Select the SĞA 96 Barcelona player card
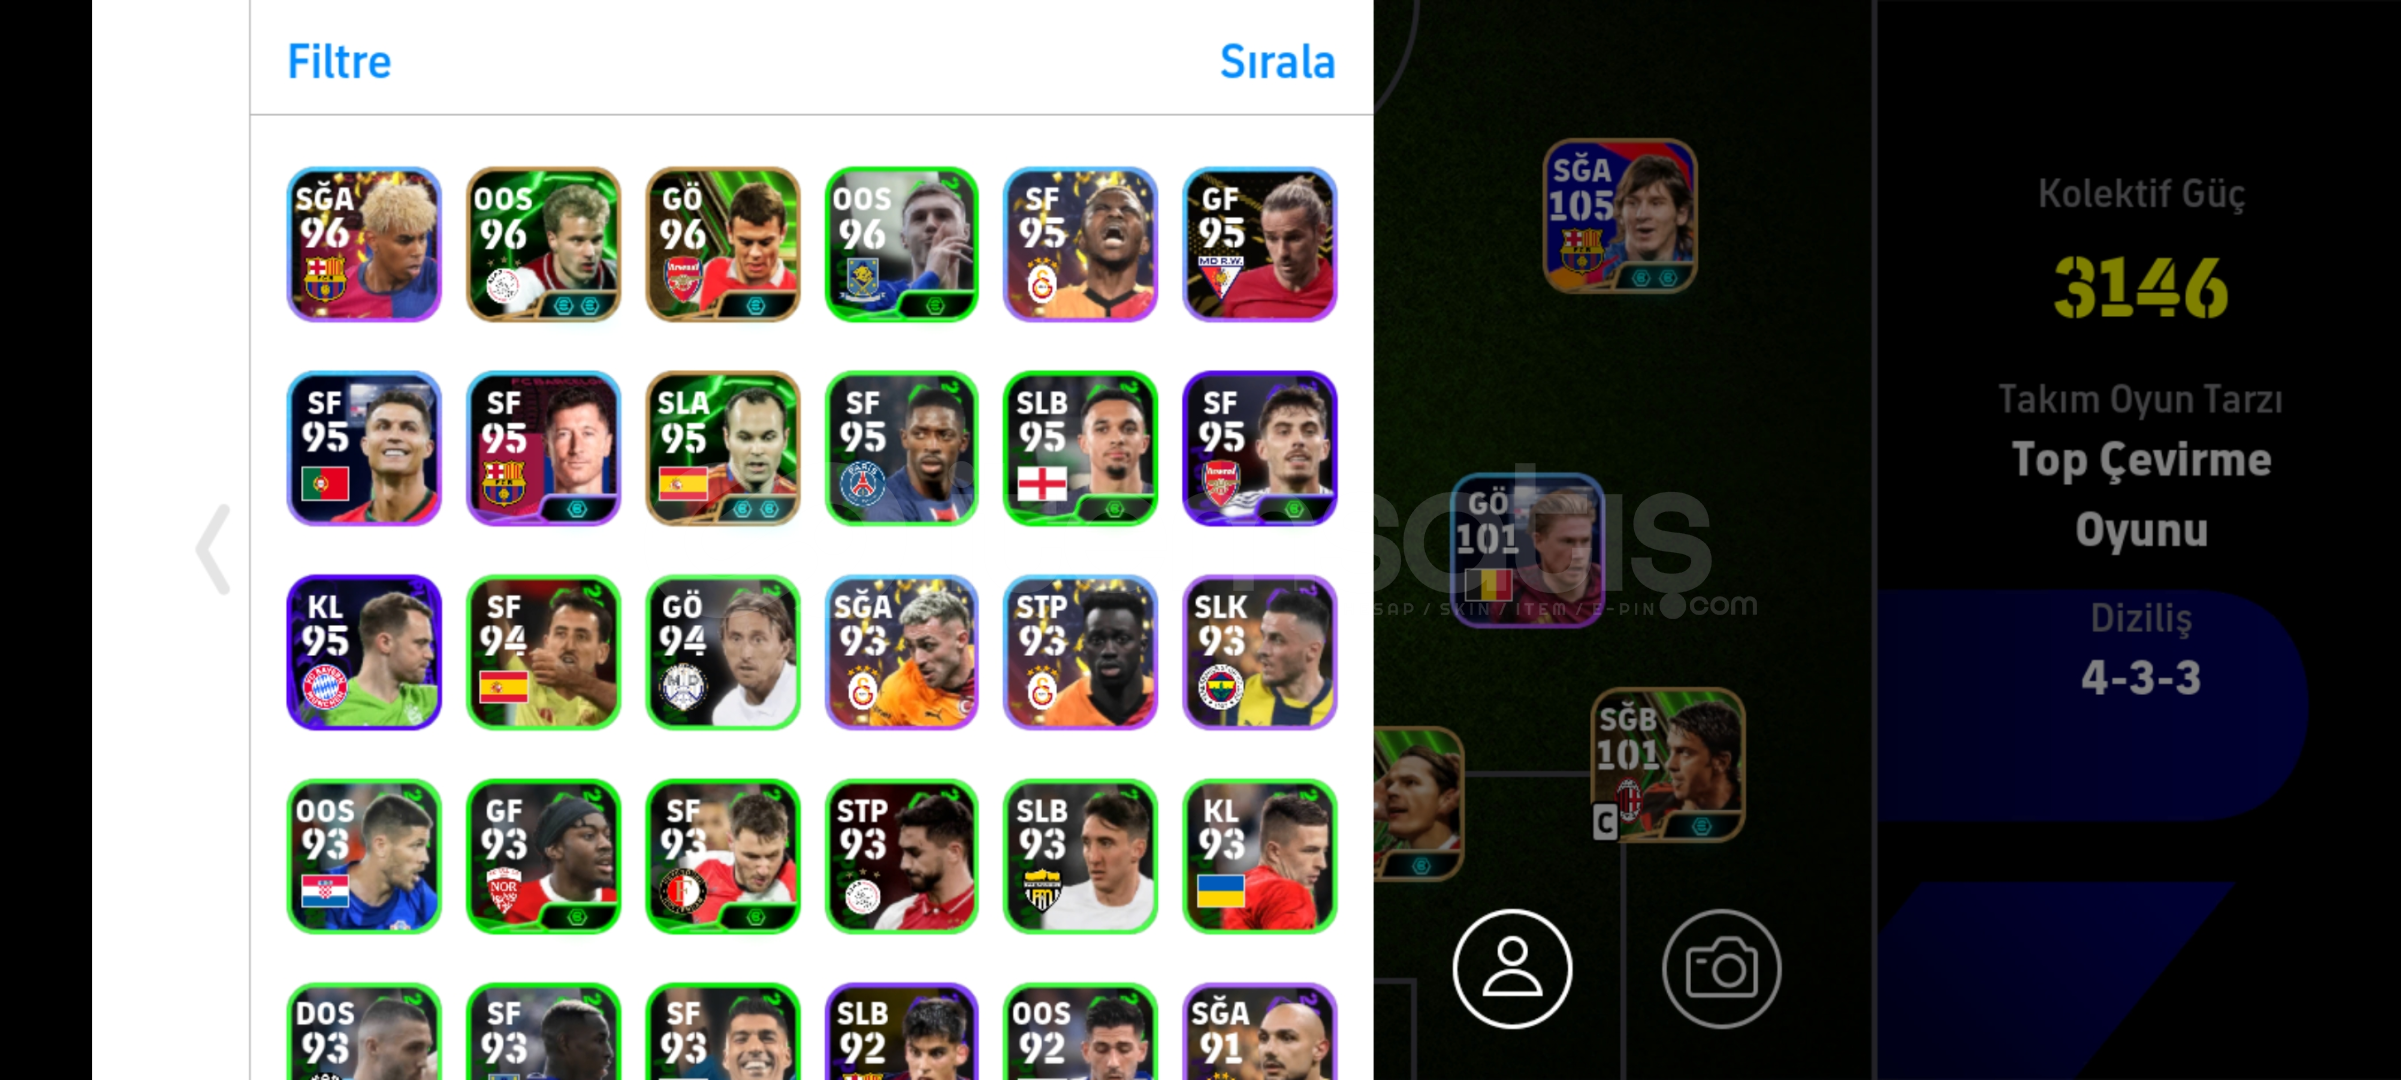This screenshot has width=2401, height=1080. pos(364,244)
